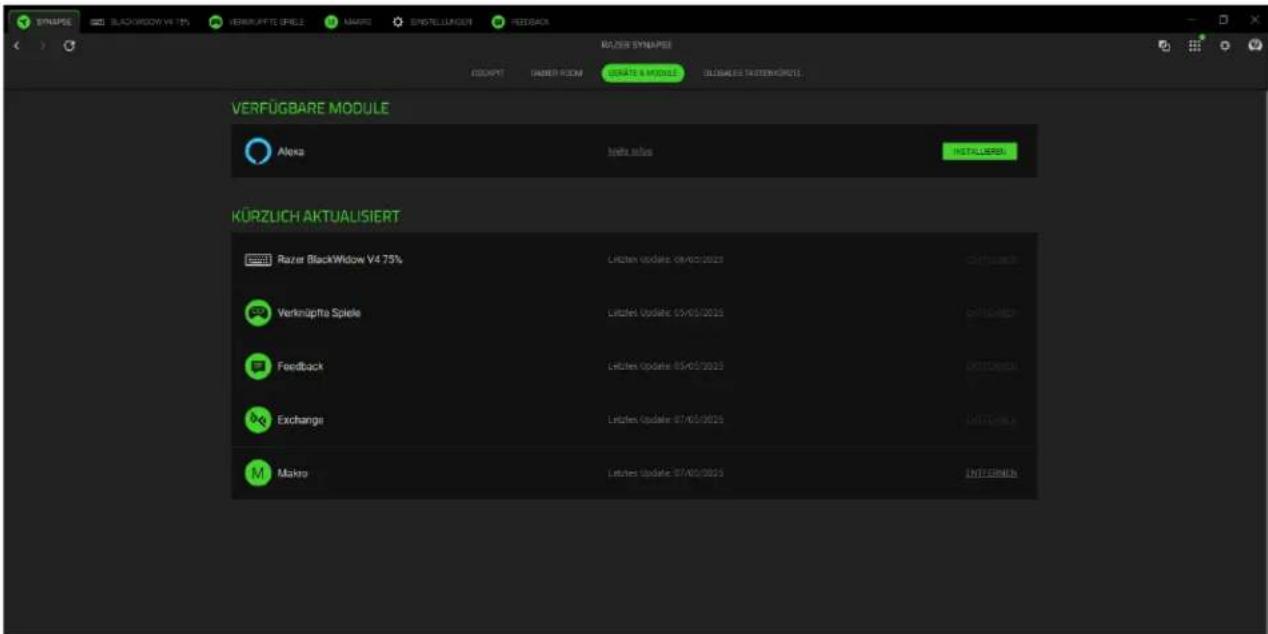This screenshot has width=1268, height=634.
Task: Click the Makro row's Letztes Update date
Action: pyautogui.click(x=665, y=473)
